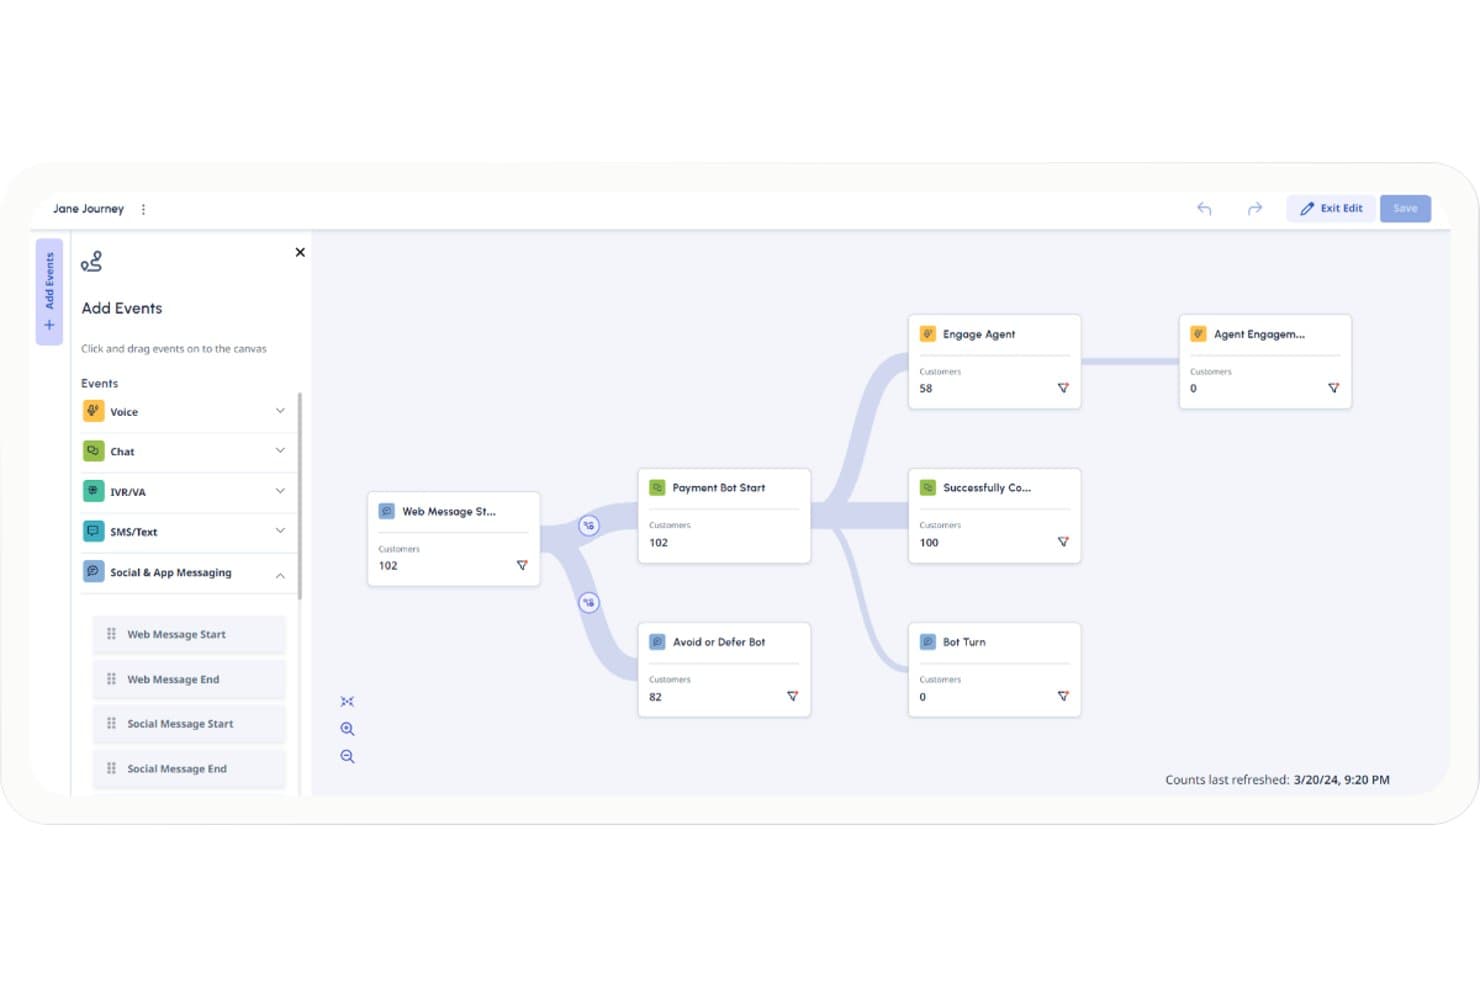Click the Save button

[x=1405, y=208]
